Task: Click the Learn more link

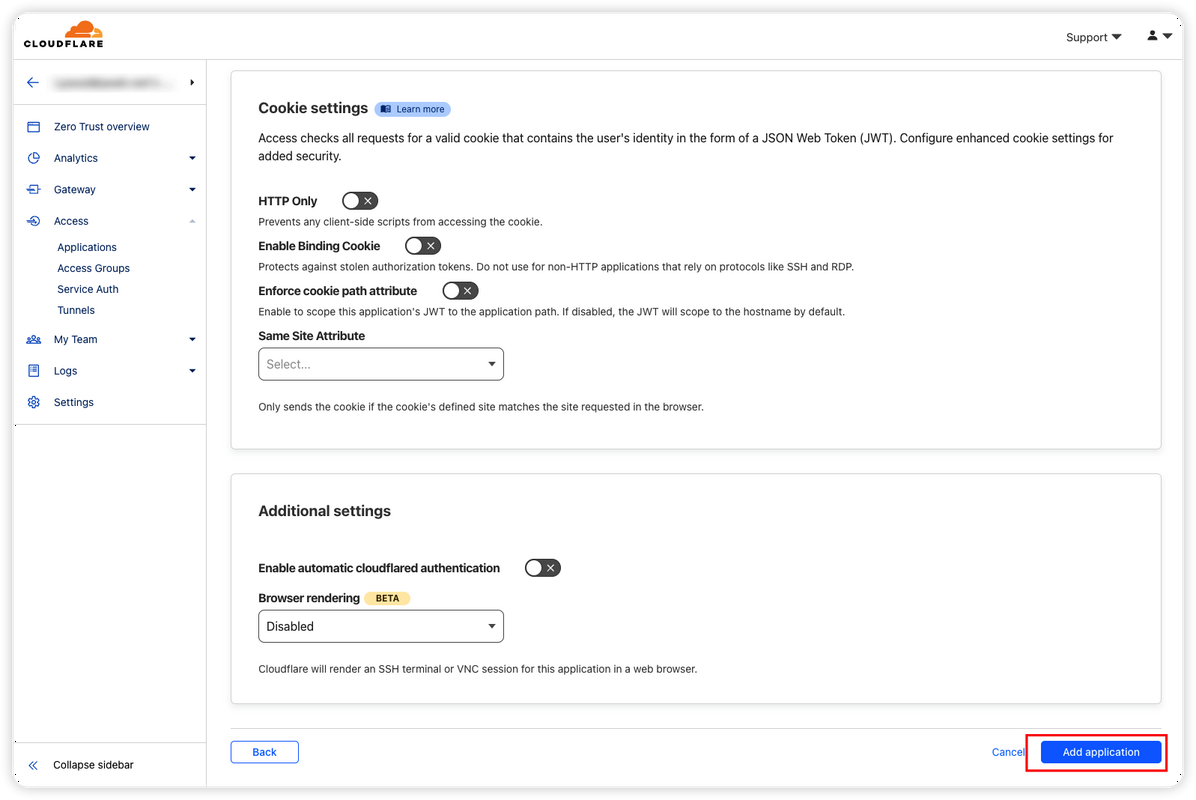Action: (413, 109)
